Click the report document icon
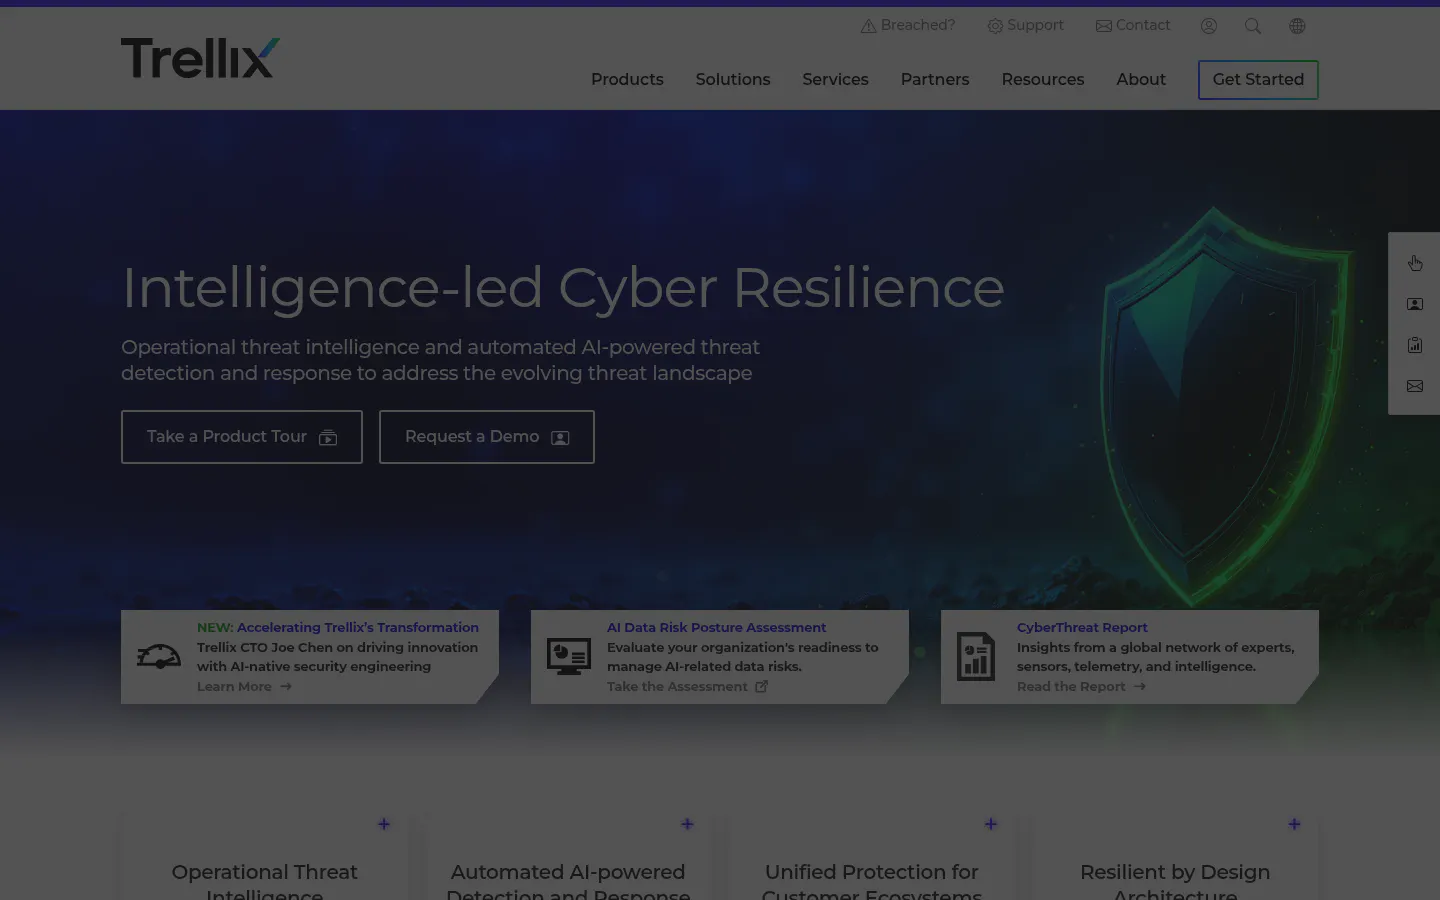1440x900 pixels. pos(976,657)
